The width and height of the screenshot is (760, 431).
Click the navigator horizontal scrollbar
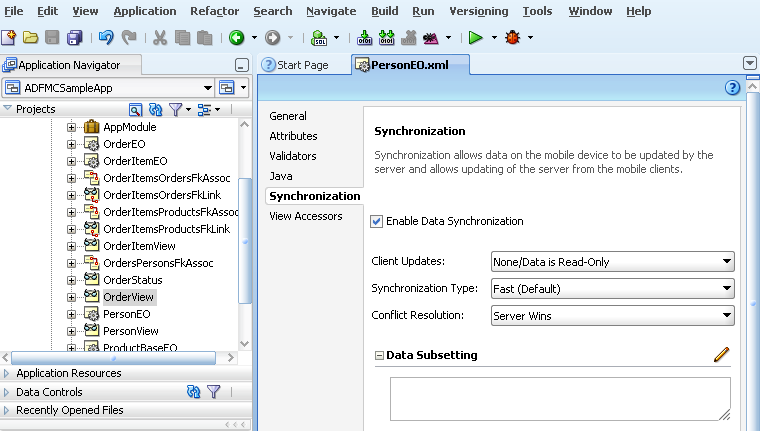pos(113,358)
